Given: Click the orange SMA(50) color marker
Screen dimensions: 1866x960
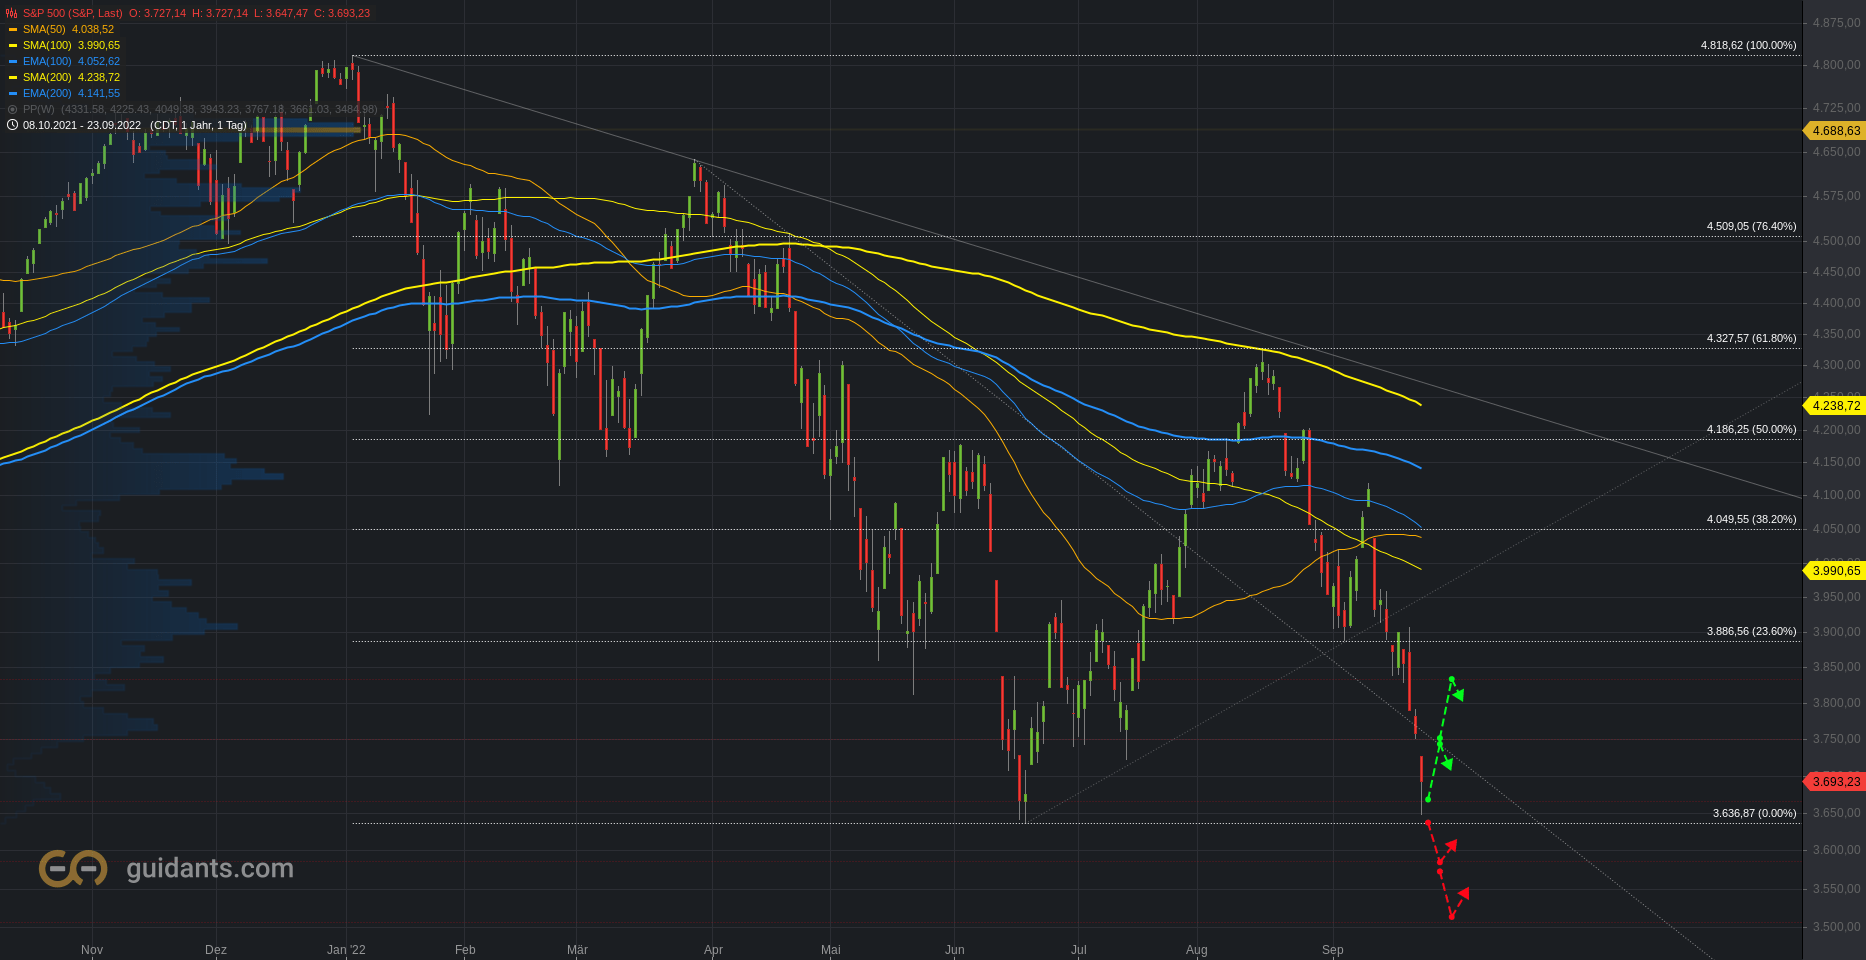Looking at the screenshot, I should (13, 30).
